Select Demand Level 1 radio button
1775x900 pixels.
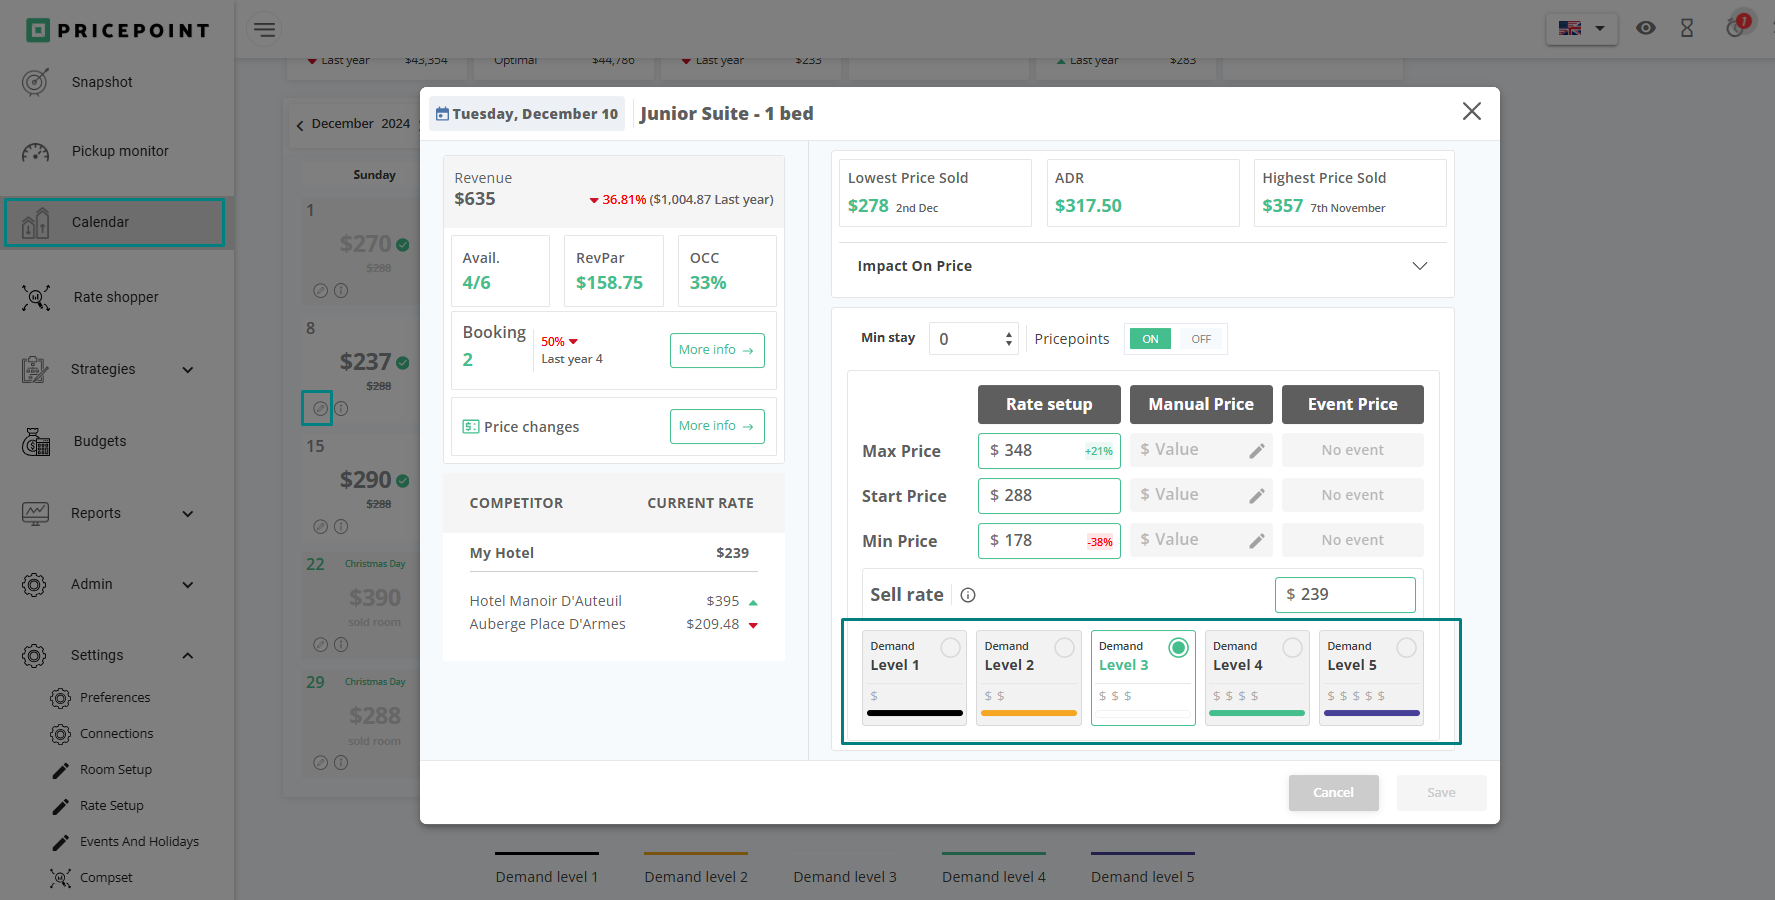click(950, 648)
